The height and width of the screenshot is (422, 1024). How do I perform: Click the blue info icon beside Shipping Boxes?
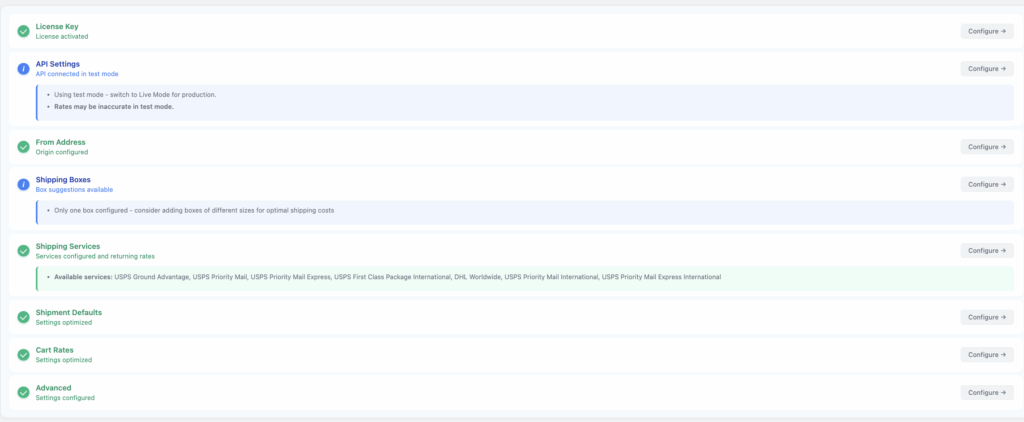pyautogui.click(x=23, y=184)
